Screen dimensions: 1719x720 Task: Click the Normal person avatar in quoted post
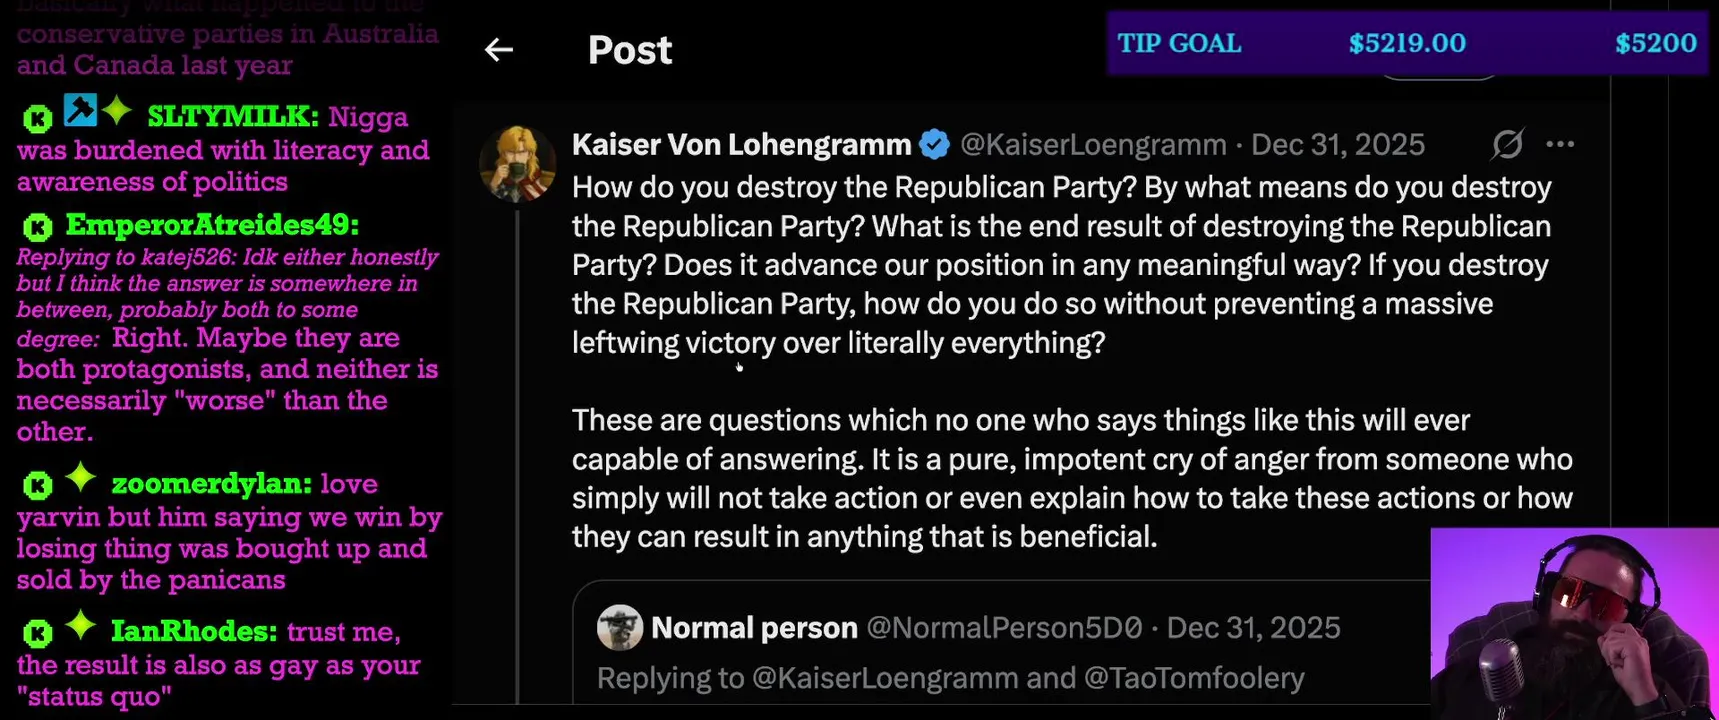[620, 628]
